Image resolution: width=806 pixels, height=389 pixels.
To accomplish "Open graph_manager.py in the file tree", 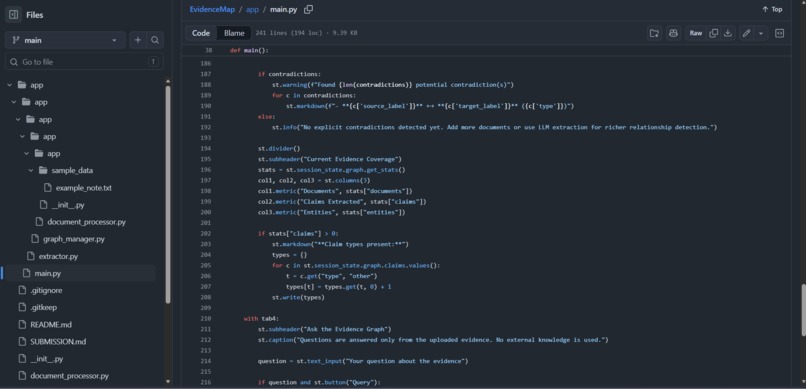I will [x=74, y=239].
